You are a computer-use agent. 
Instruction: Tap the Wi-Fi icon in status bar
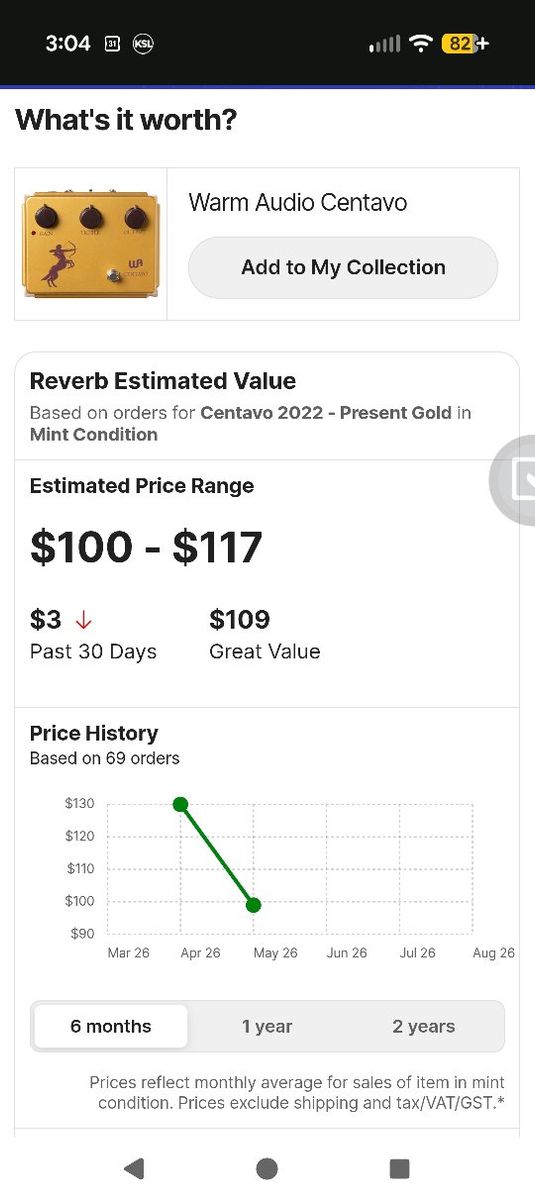coord(421,44)
